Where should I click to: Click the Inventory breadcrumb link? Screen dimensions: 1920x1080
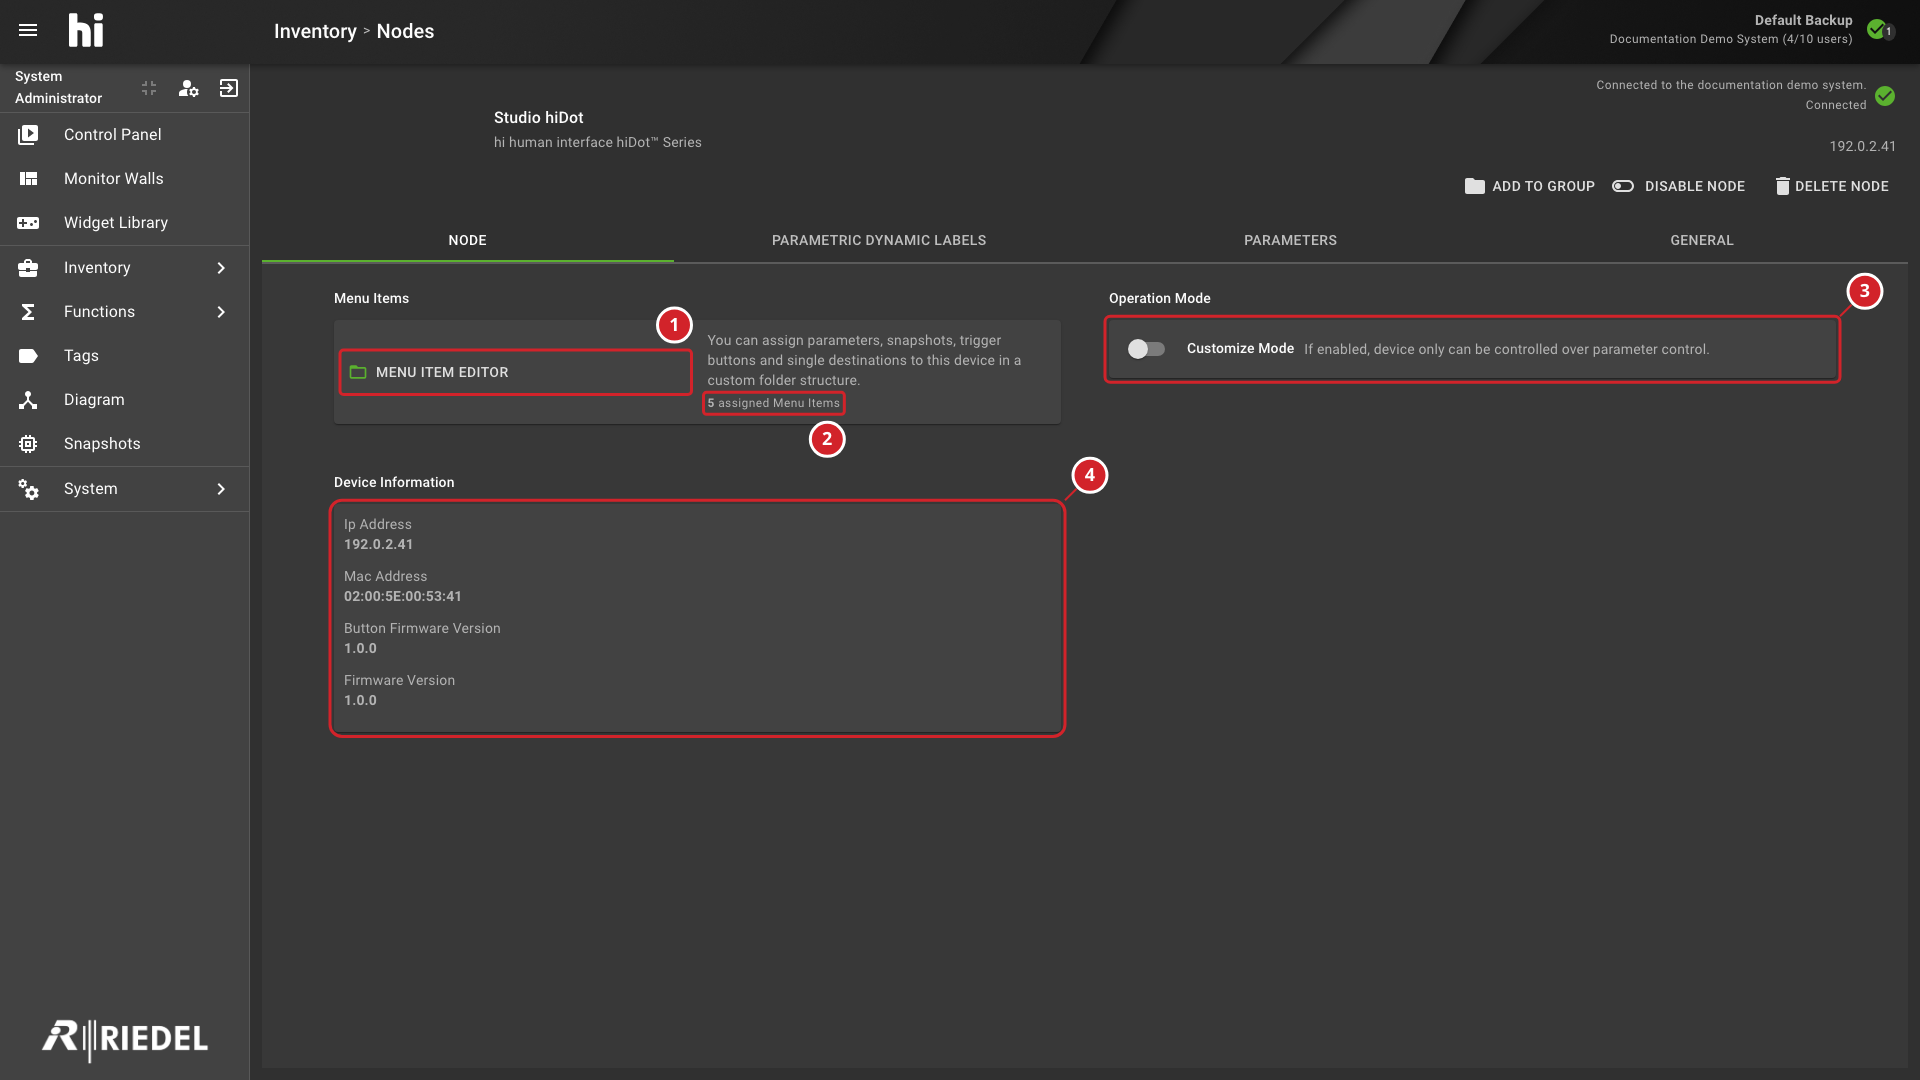coord(315,31)
